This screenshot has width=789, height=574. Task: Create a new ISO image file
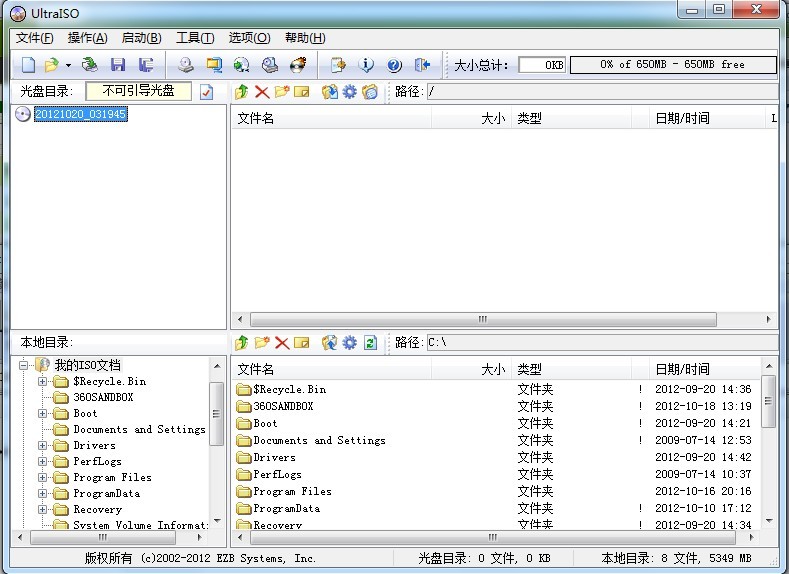point(28,65)
